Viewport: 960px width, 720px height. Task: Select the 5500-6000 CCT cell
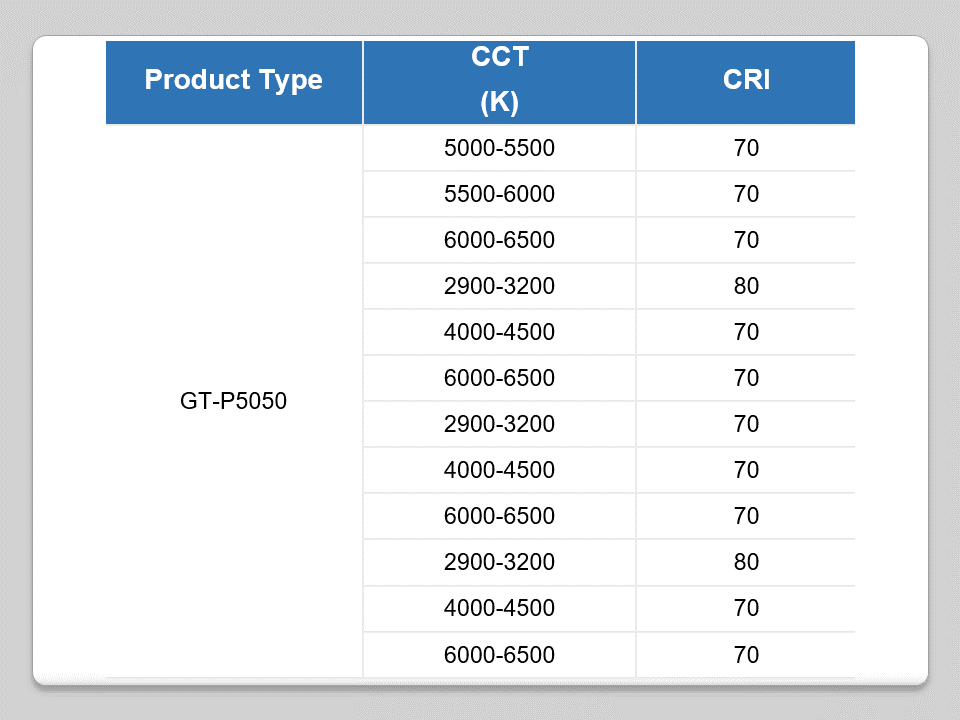tap(499, 194)
